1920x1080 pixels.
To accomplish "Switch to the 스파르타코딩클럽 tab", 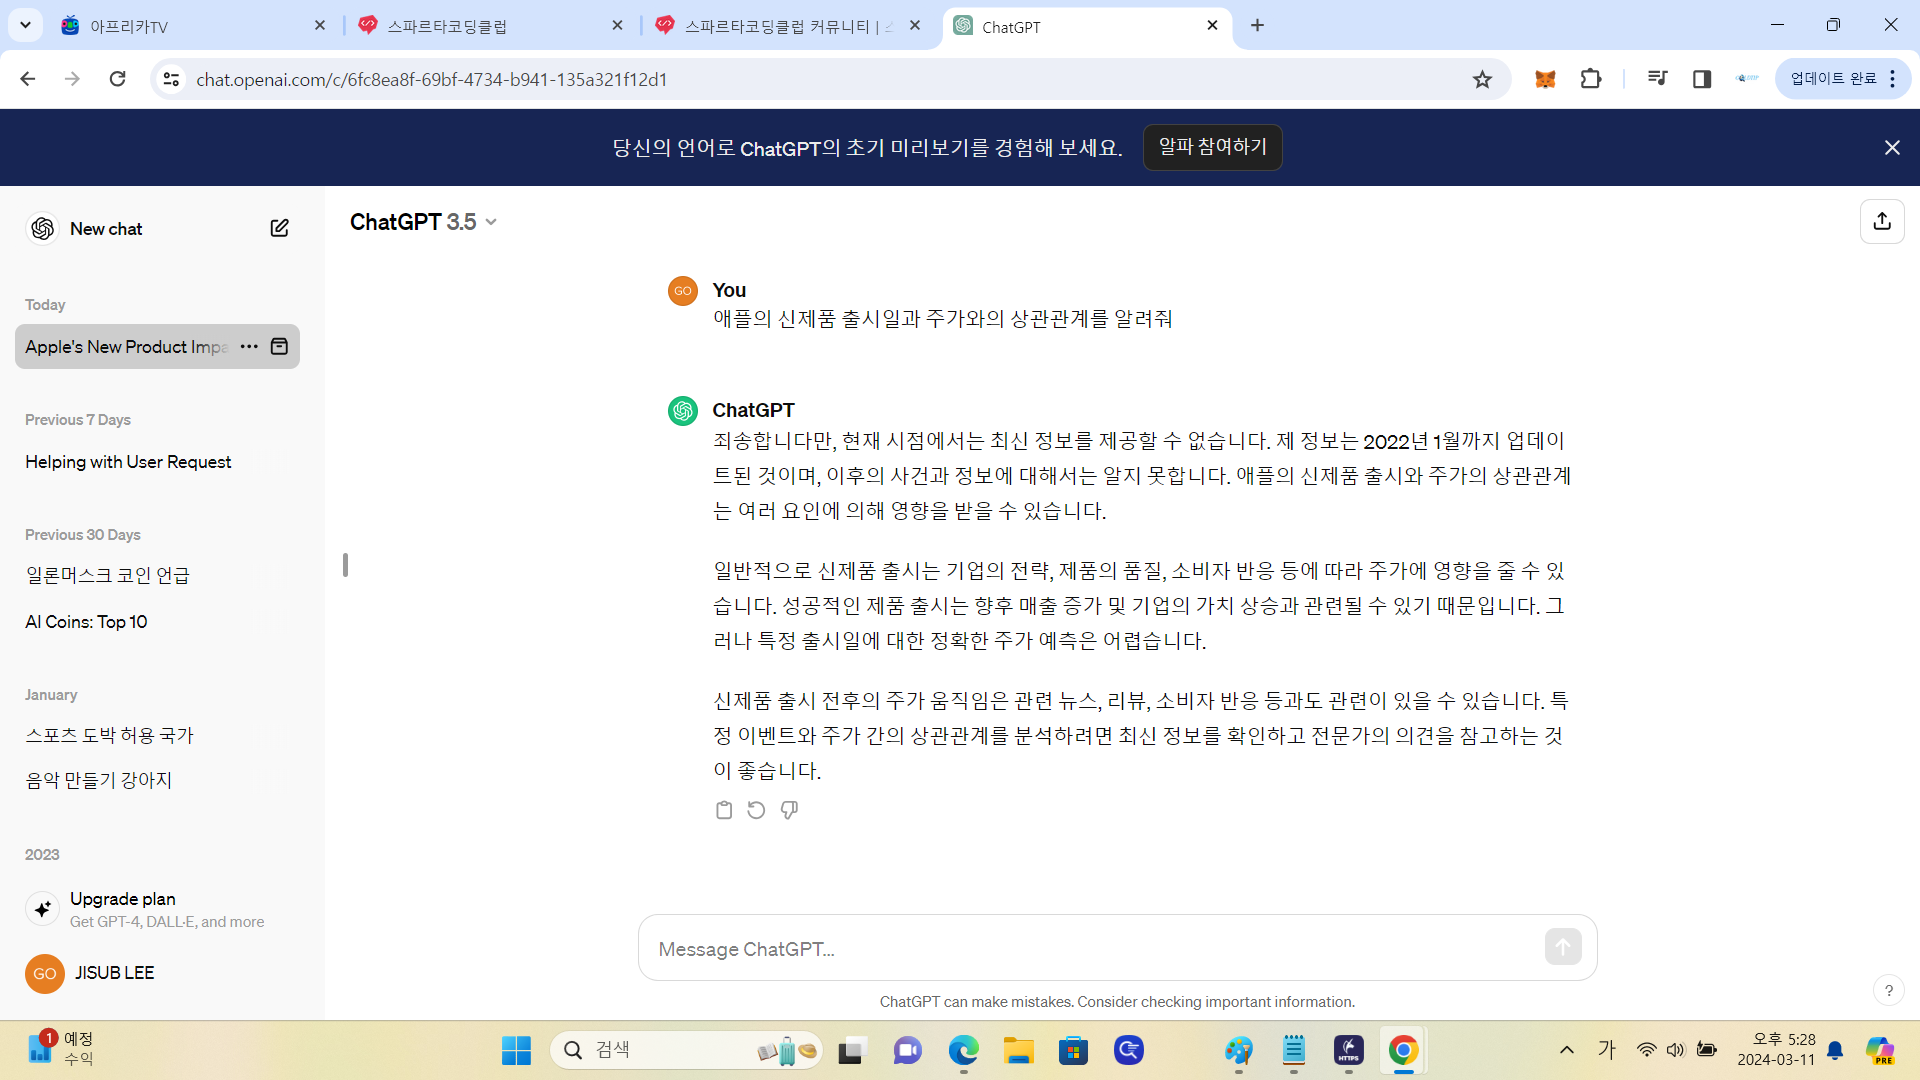I will 488,26.
